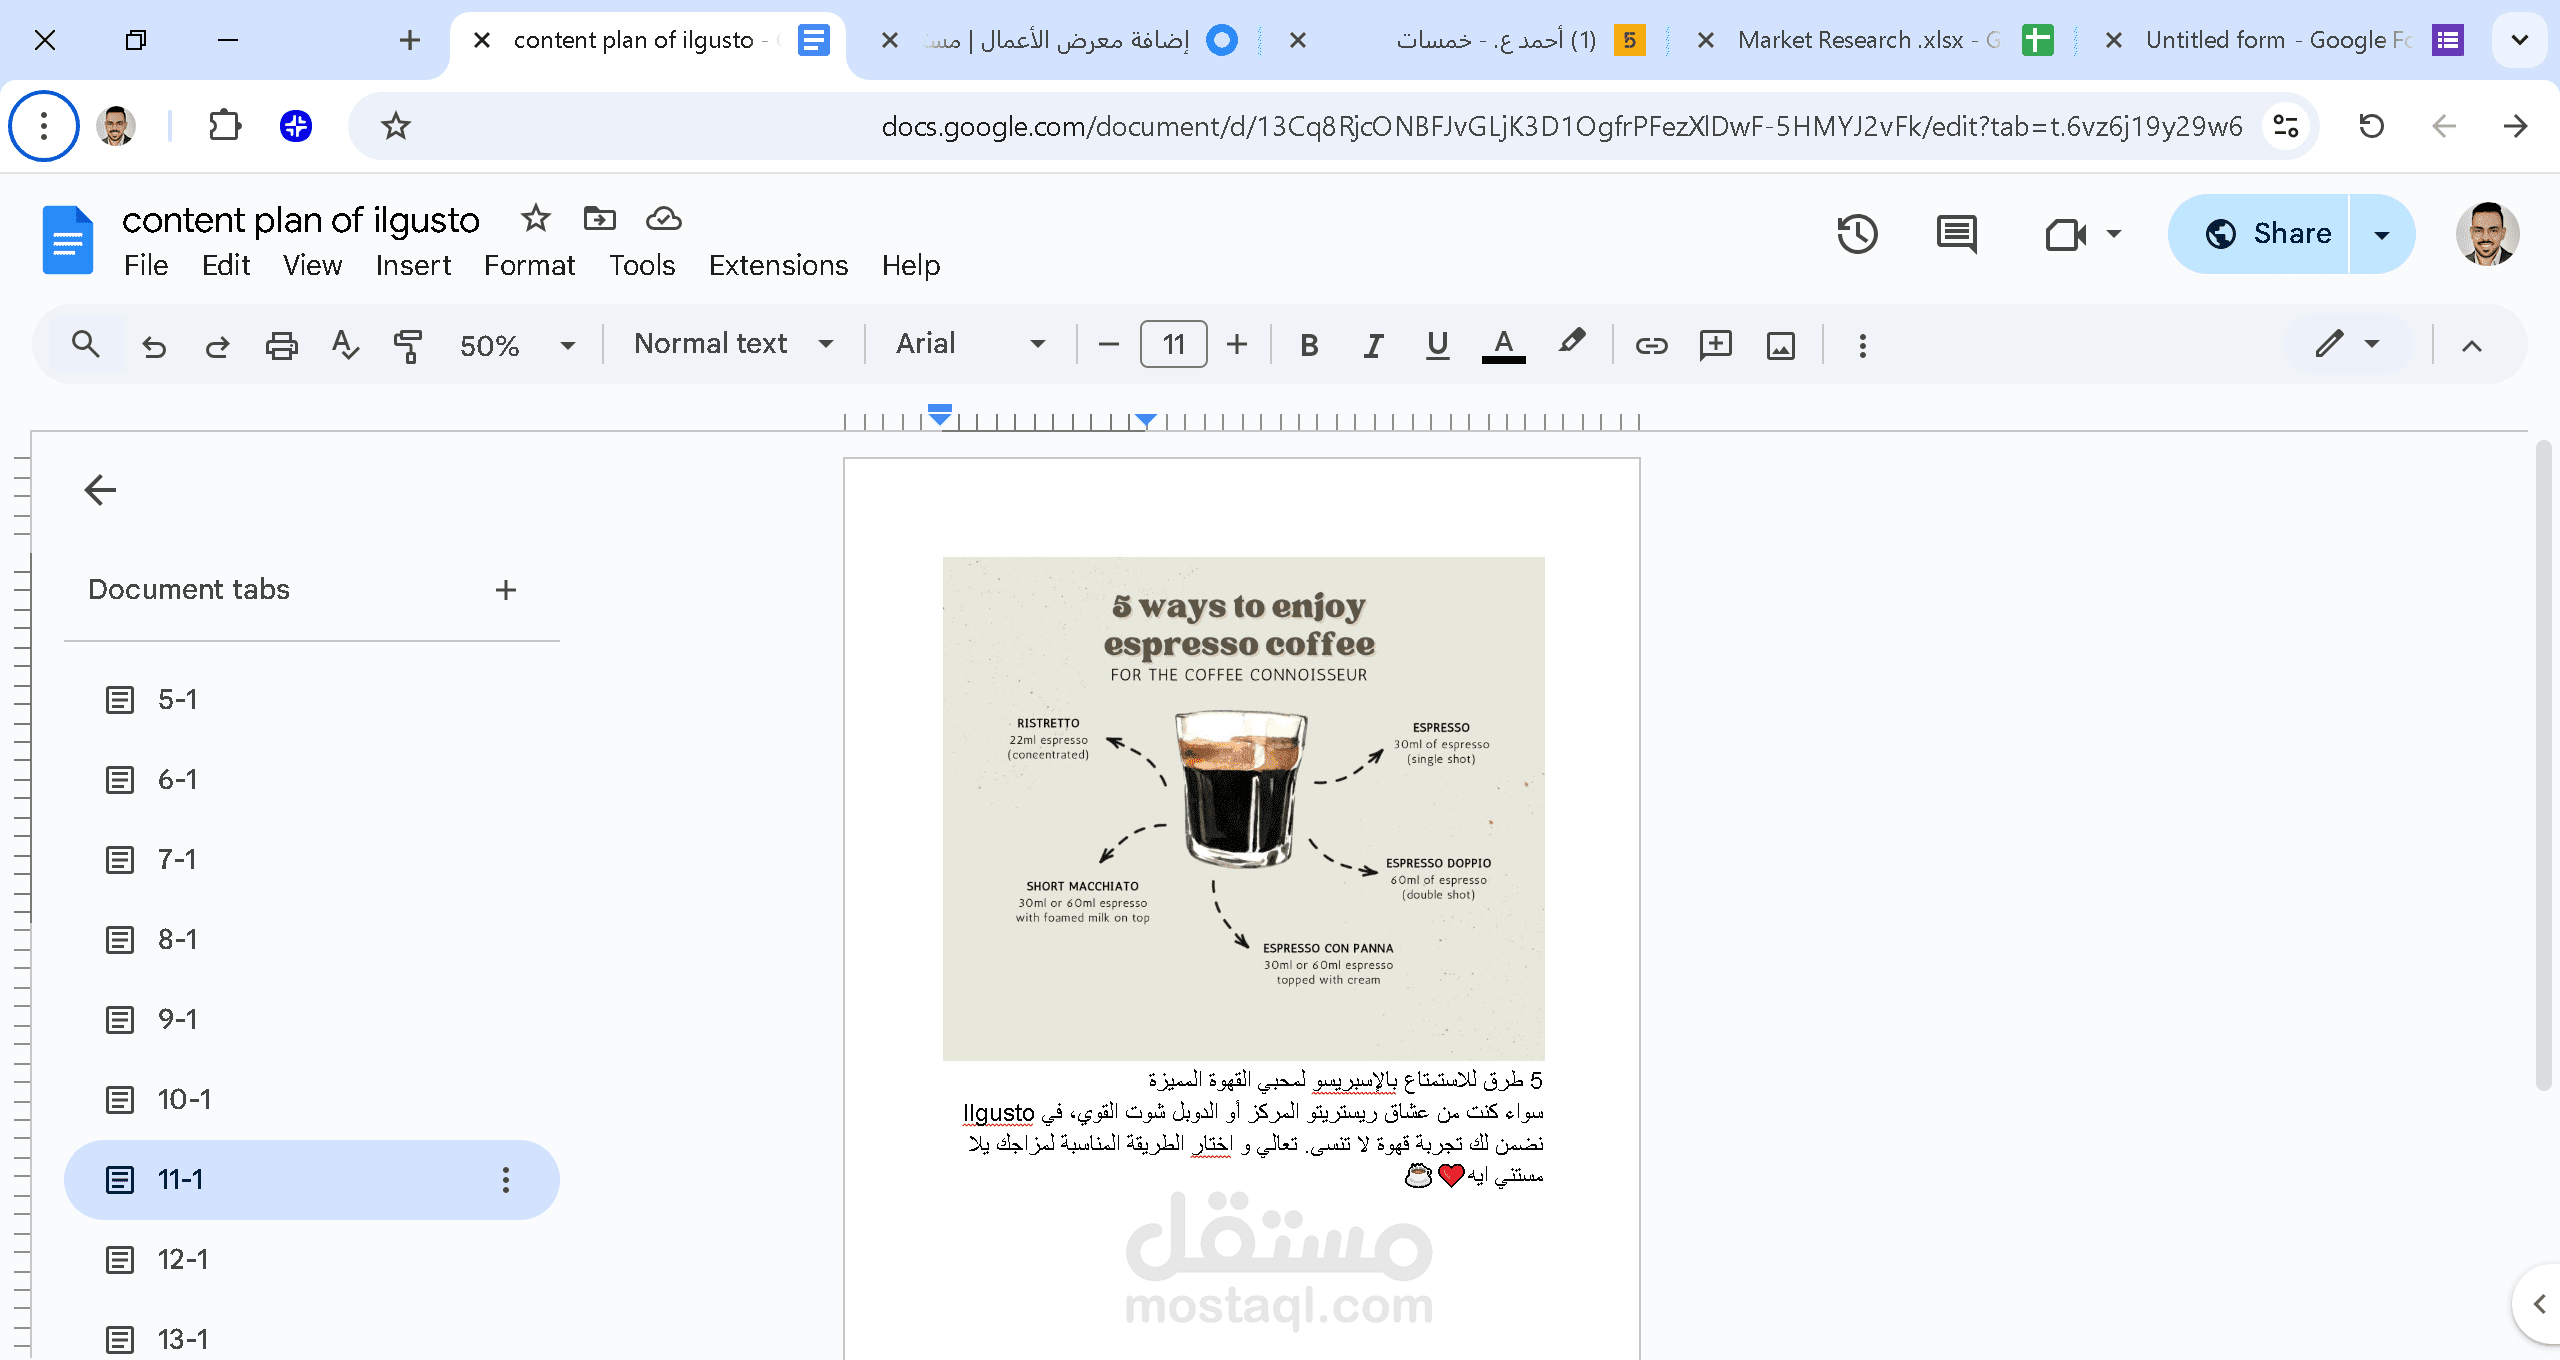Open document tab 5-1
Viewport: 2560px width, 1360px height.
[312, 700]
